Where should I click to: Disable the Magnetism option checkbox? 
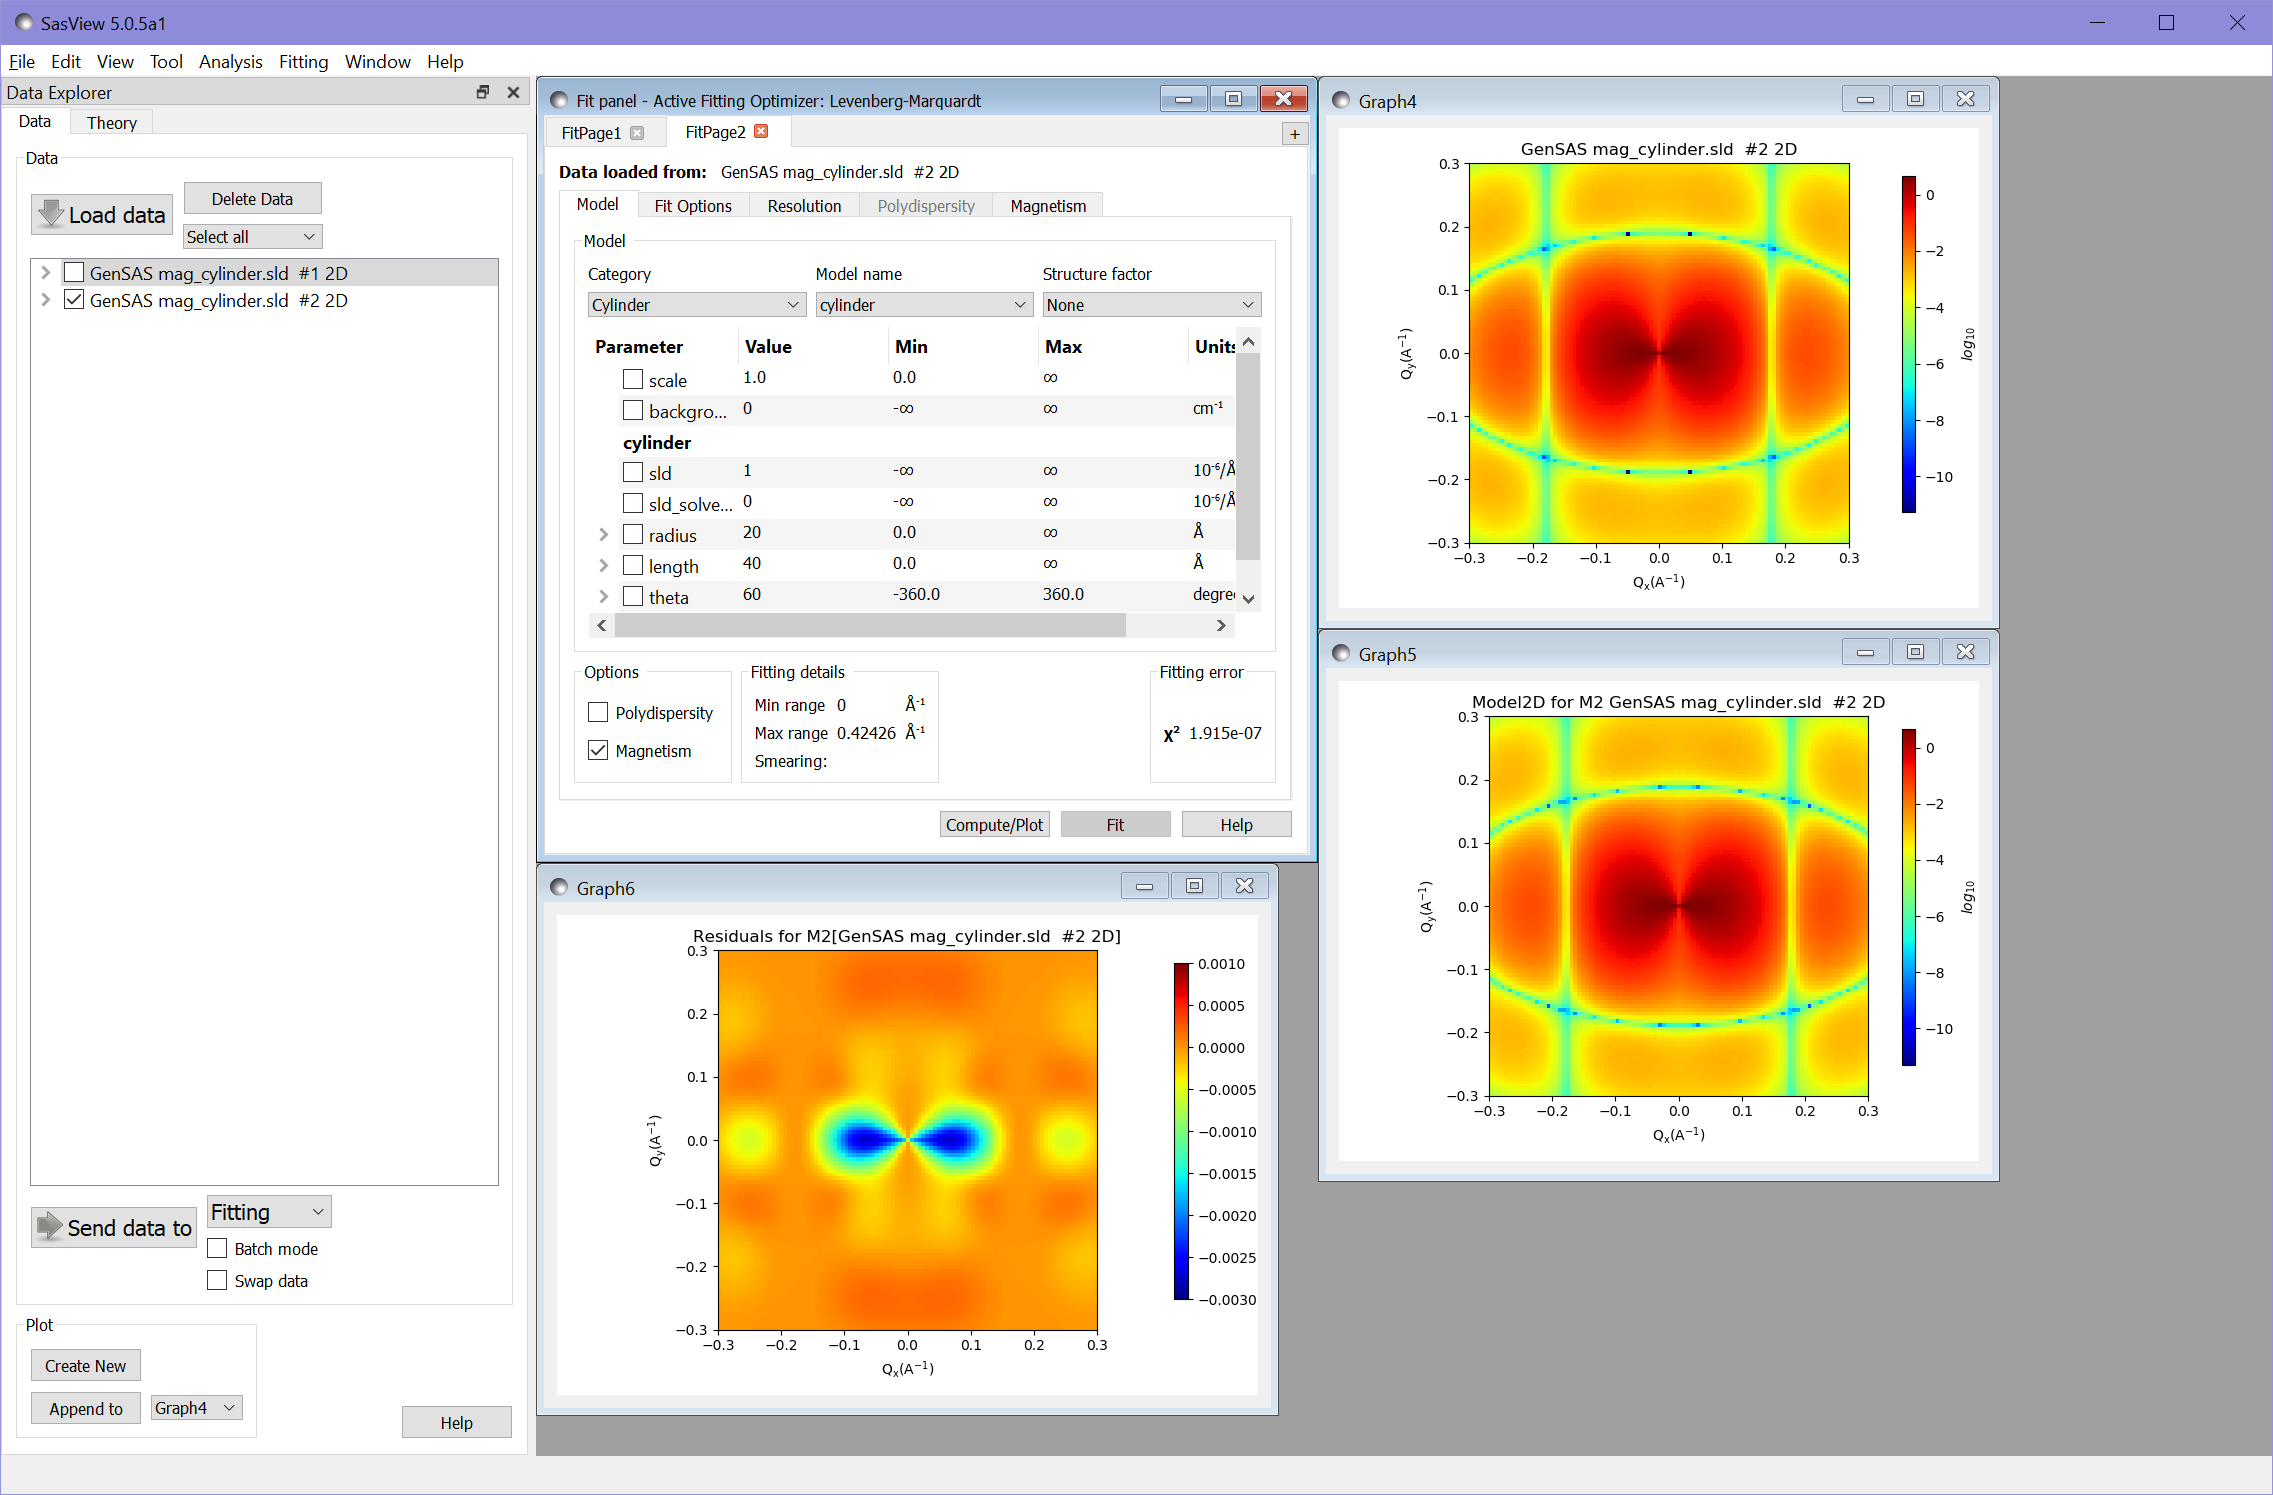[x=598, y=750]
